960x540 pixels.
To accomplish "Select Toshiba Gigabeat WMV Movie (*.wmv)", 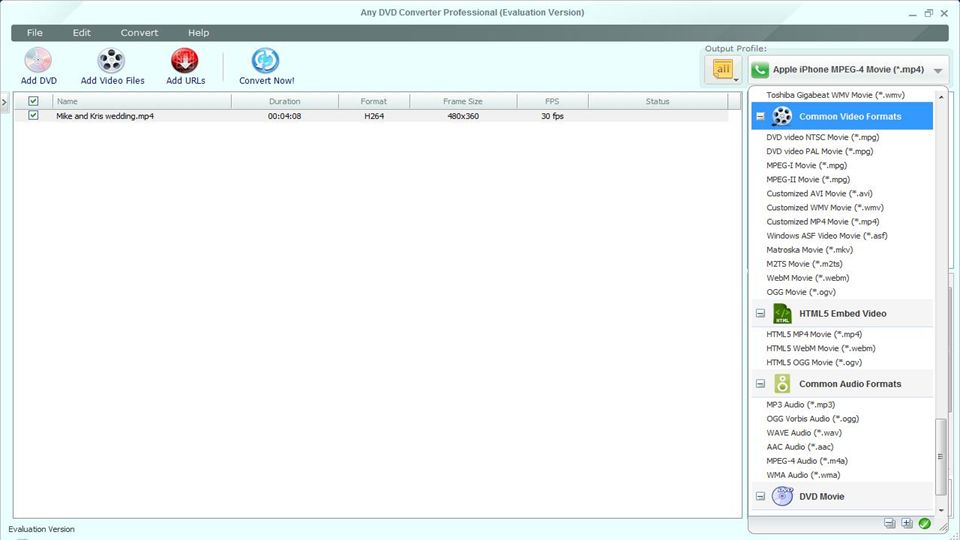I will pos(835,95).
